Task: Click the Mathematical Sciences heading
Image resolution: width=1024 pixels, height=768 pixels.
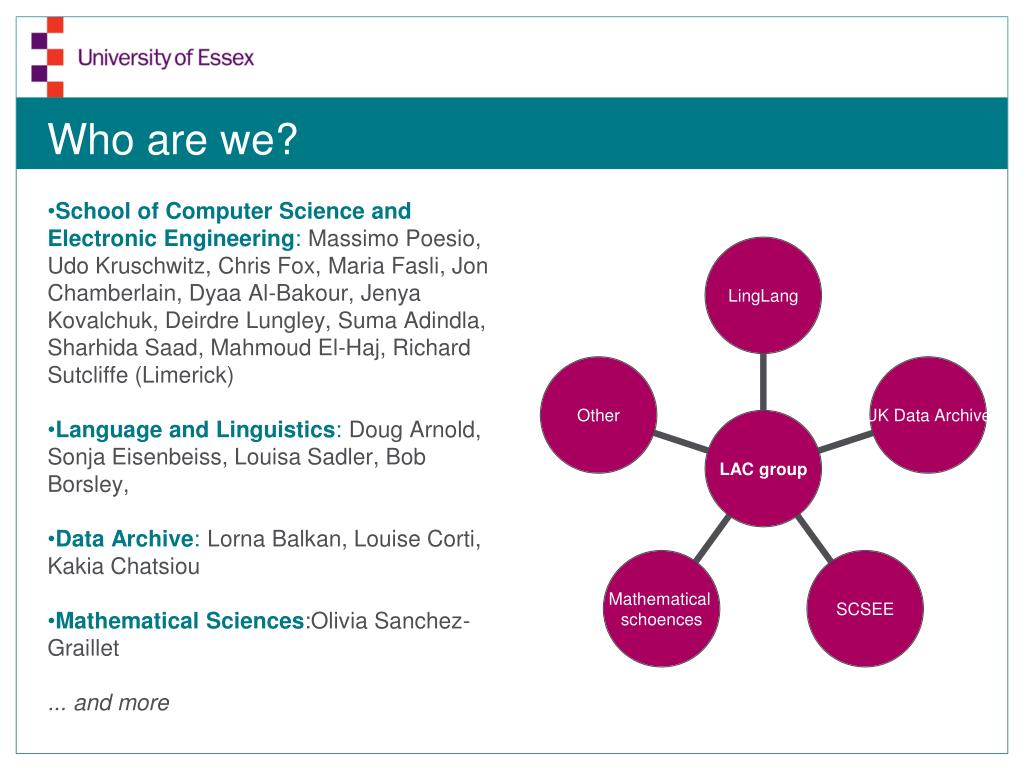Action: (x=178, y=620)
